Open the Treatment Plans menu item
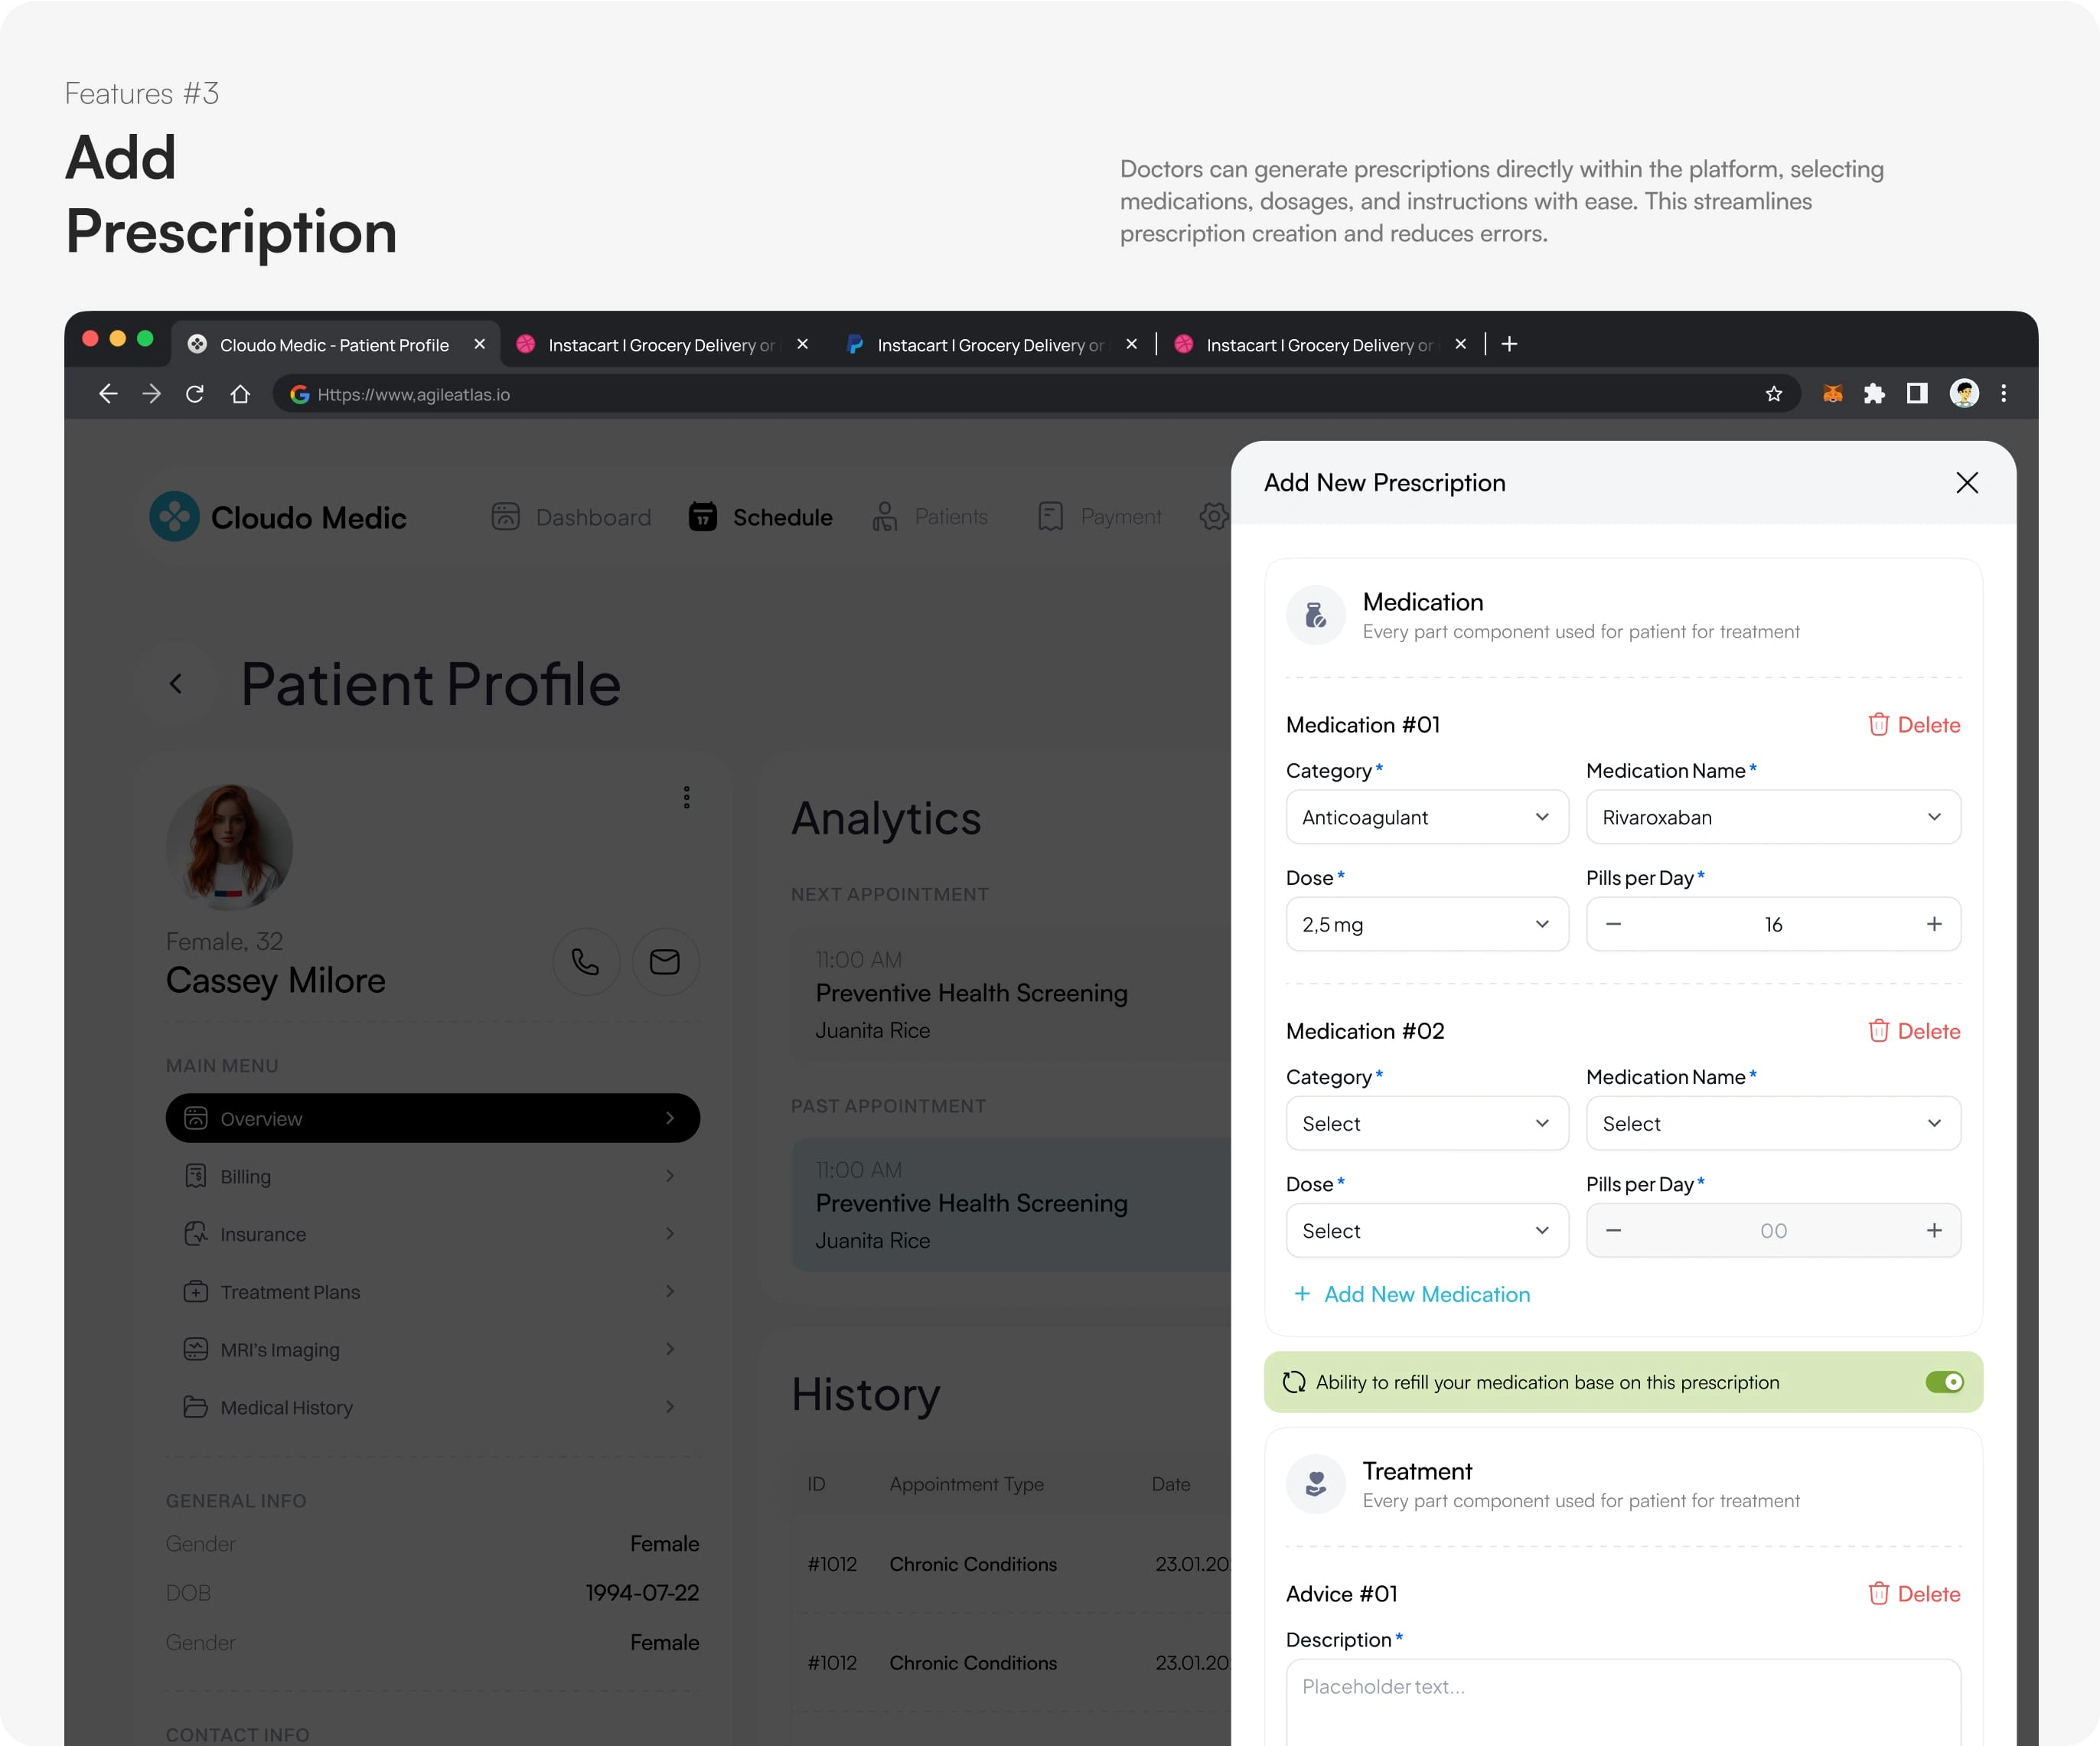The image size is (2100, 1746). coord(432,1291)
